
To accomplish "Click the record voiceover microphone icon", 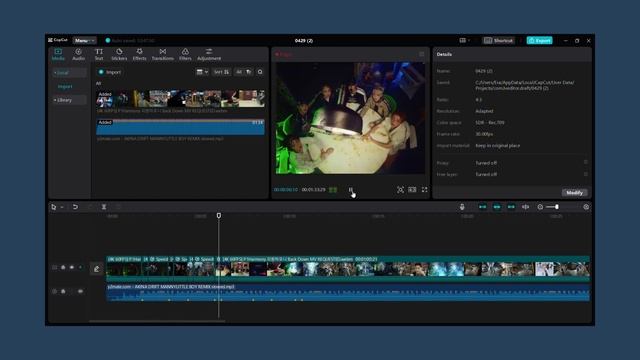I will (x=462, y=207).
